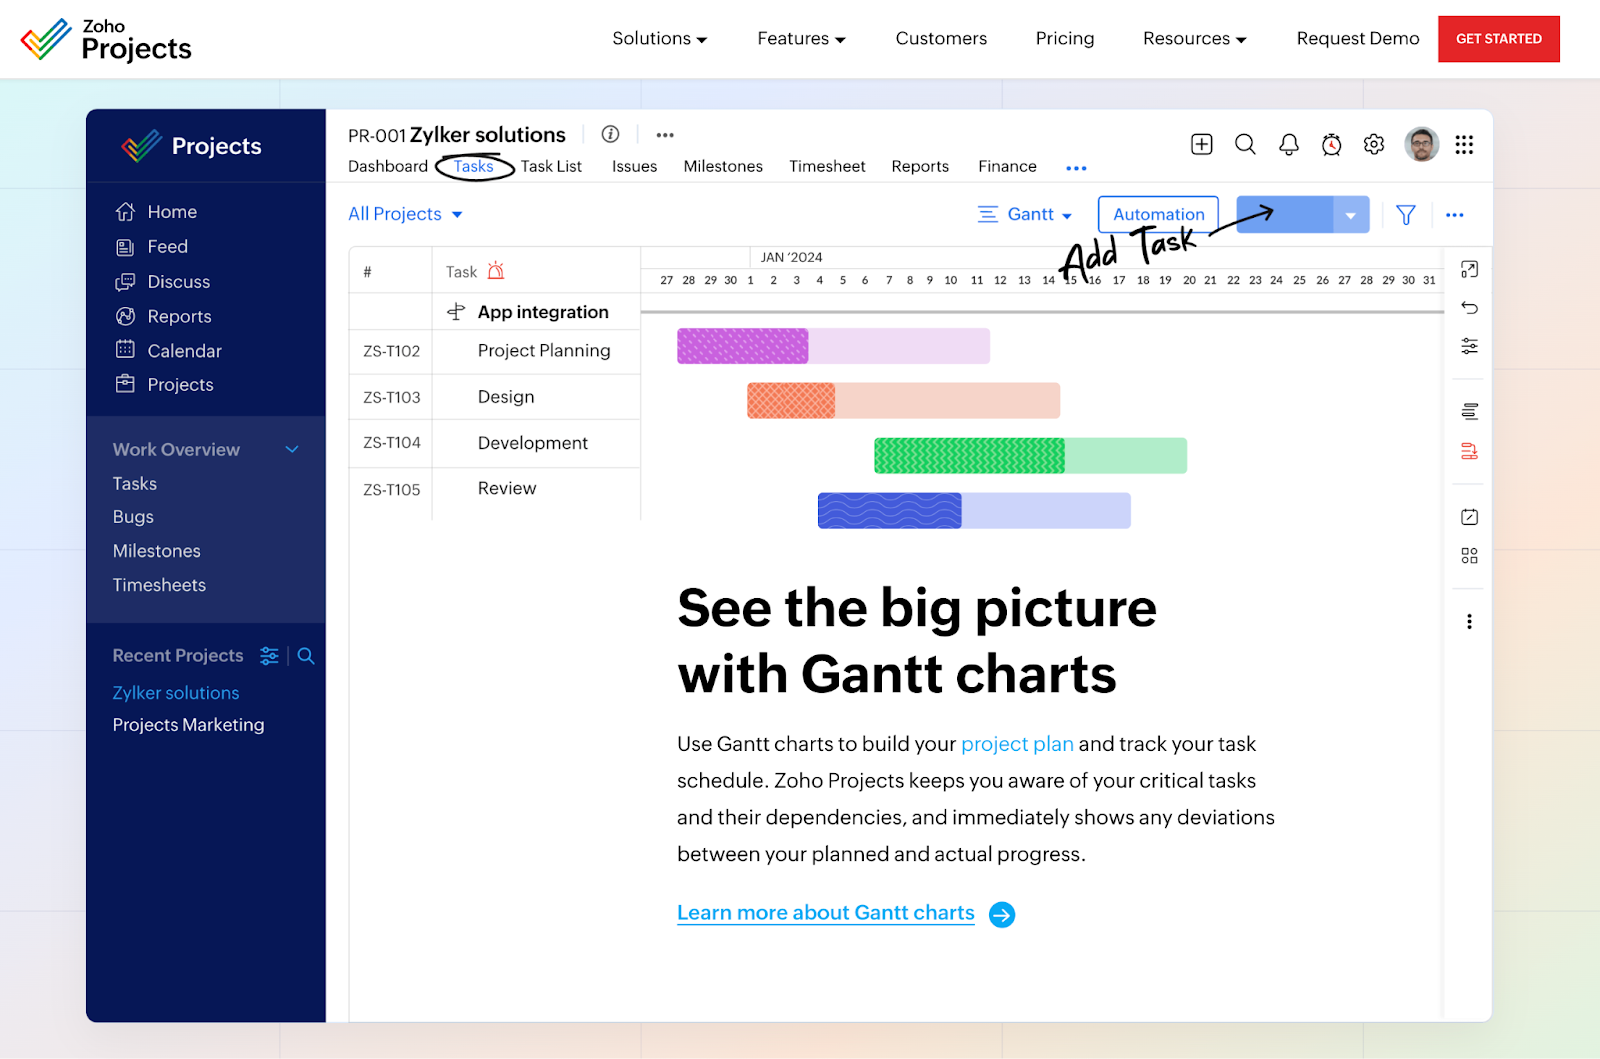Click the Reports icon in left sidebar
This screenshot has width=1600, height=1059.
(124, 316)
